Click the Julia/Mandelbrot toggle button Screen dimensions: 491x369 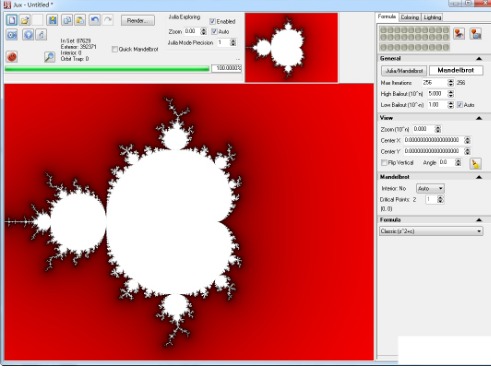(x=404, y=71)
